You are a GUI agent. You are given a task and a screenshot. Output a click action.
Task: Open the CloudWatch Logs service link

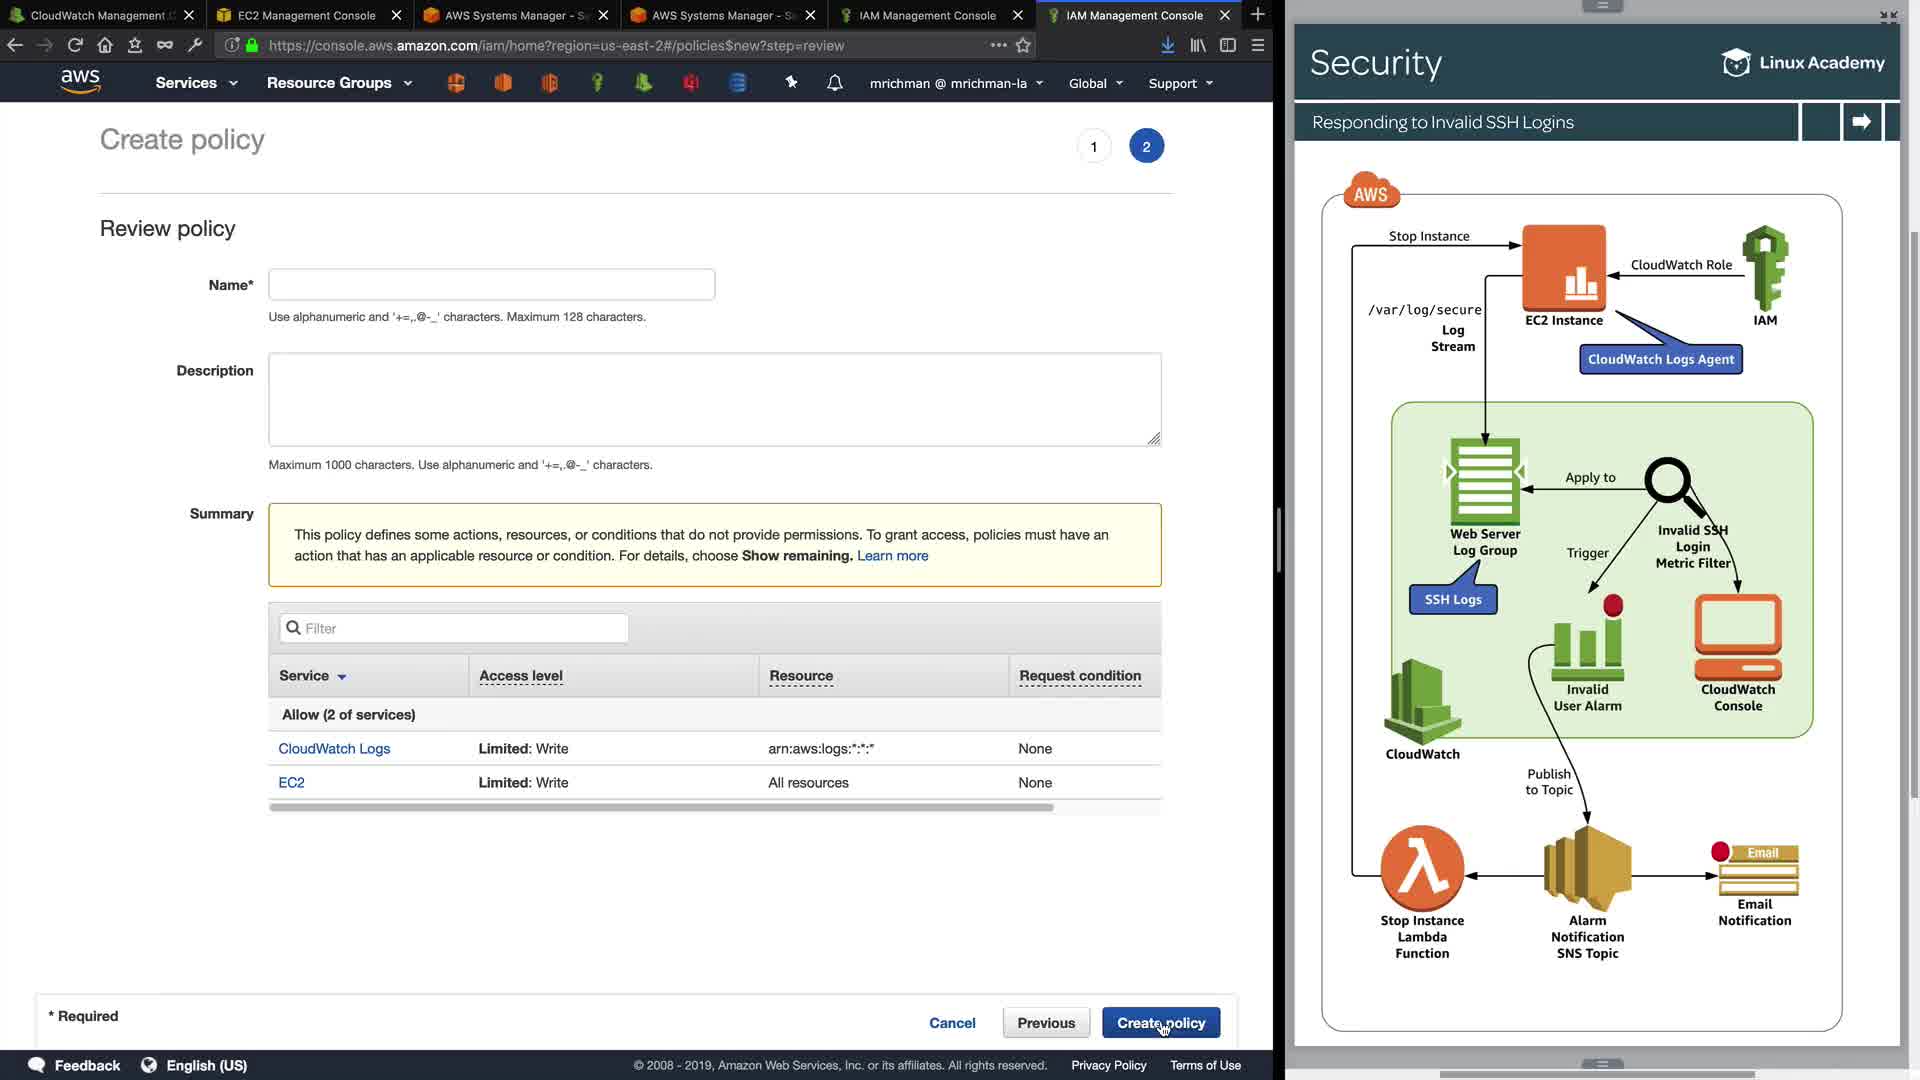[334, 749]
